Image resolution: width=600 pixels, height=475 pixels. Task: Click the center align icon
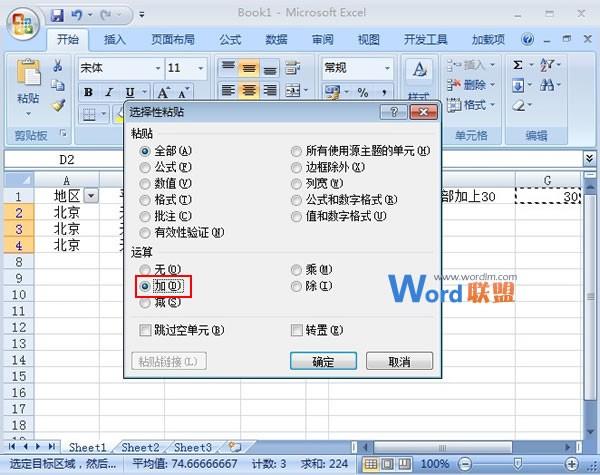249,90
